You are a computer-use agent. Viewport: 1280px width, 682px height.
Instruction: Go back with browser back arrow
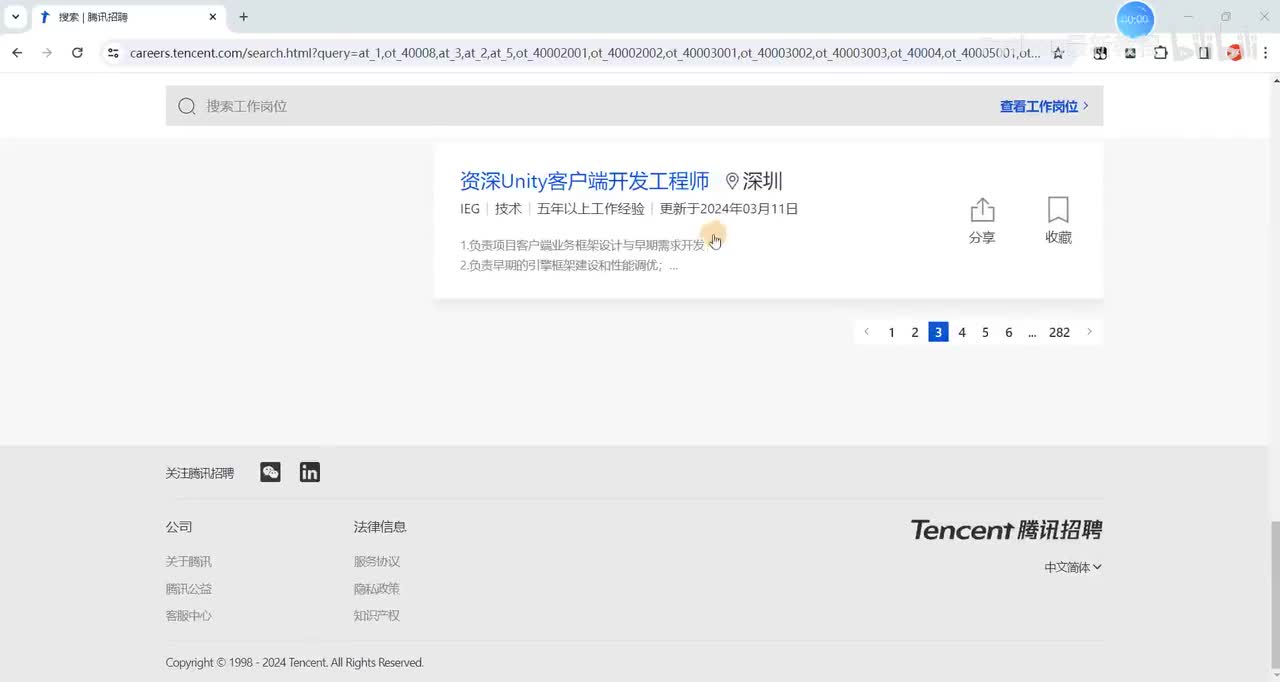[x=17, y=53]
